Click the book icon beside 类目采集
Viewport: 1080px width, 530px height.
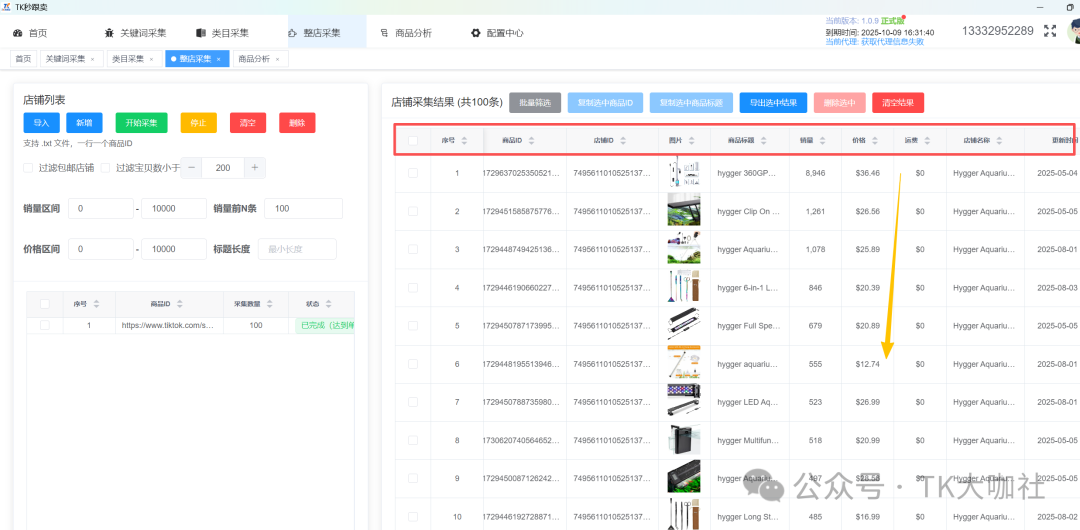pyautogui.click(x=201, y=33)
